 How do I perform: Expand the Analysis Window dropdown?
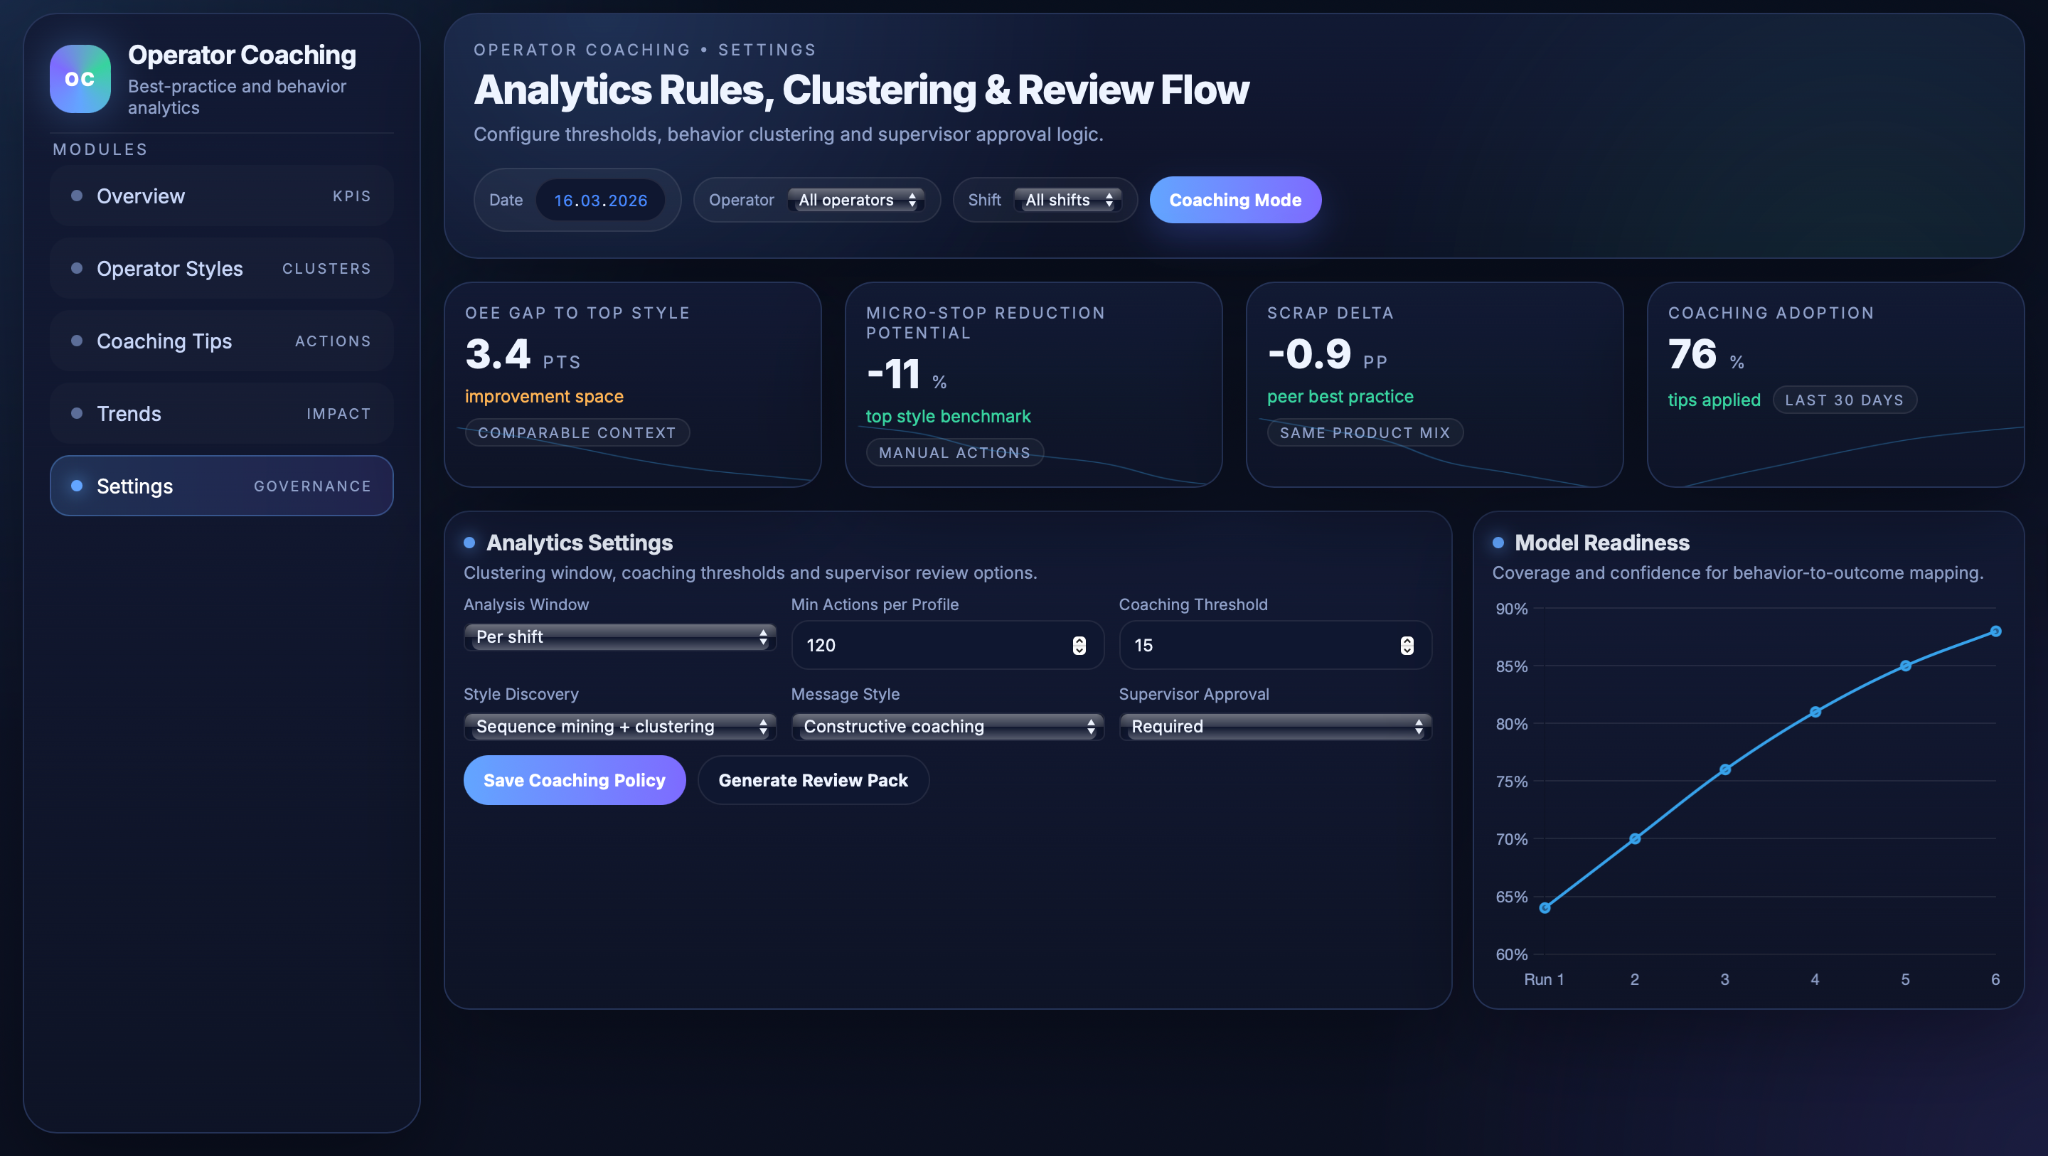click(619, 637)
